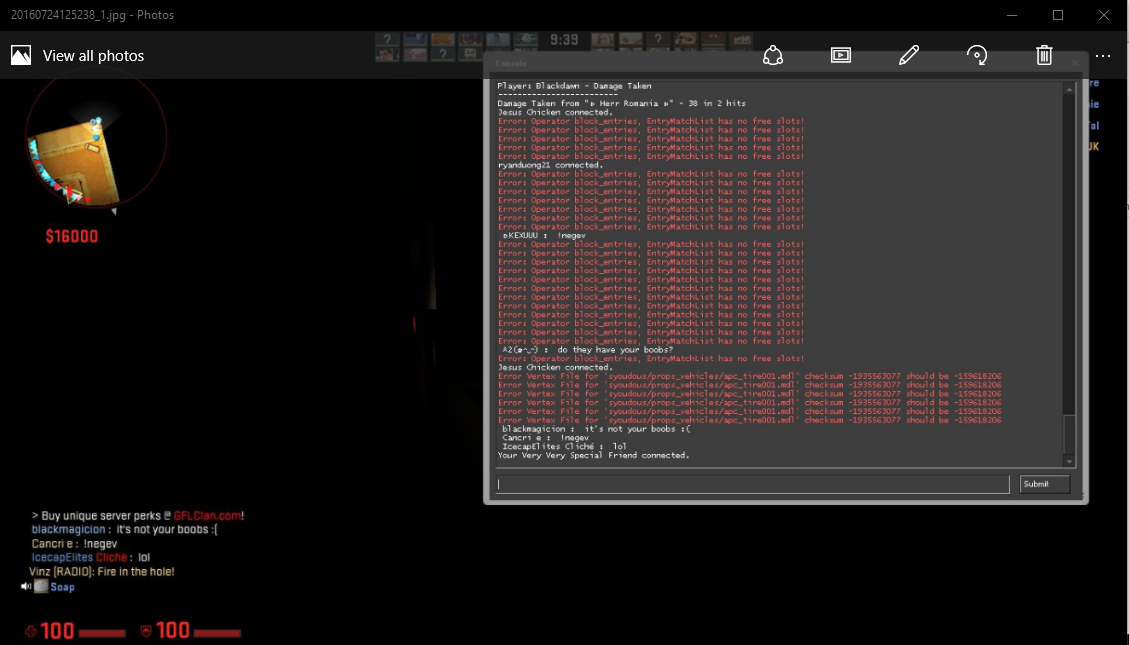
Task: Click "ryanduong21 connected." console line
Action: [550, 165]
